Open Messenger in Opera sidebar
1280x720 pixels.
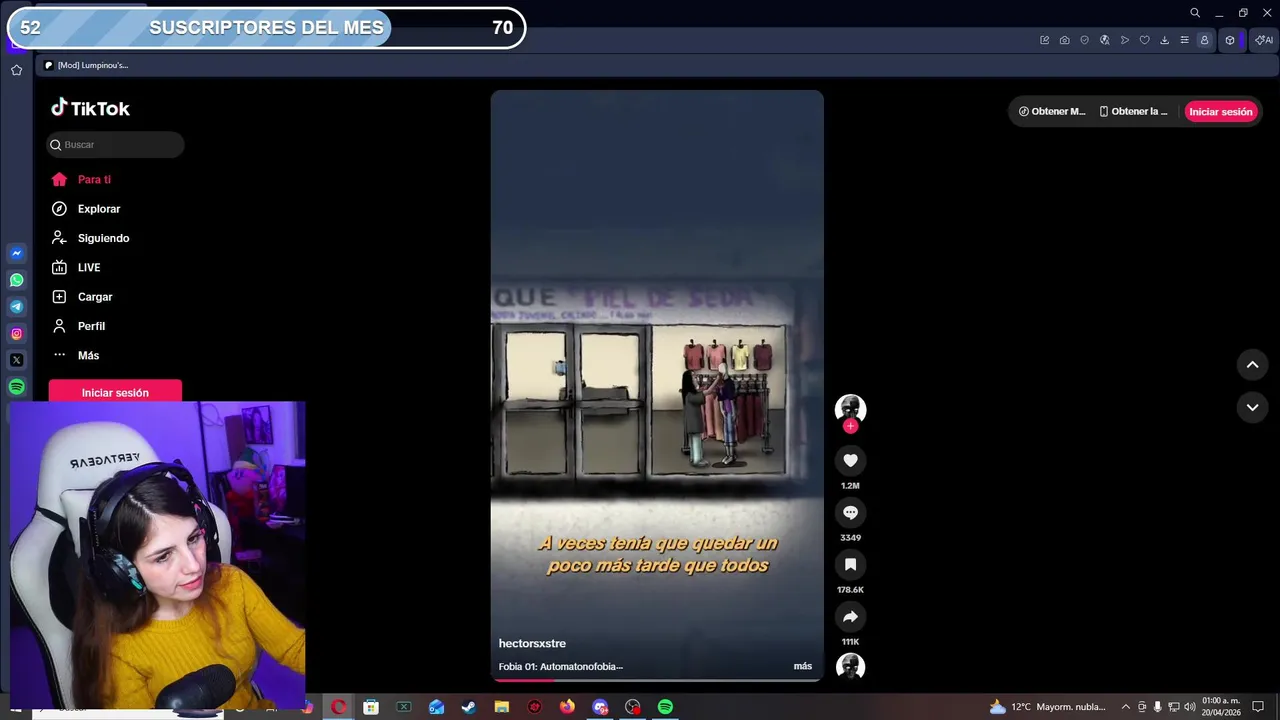click(x=16, y=254)
